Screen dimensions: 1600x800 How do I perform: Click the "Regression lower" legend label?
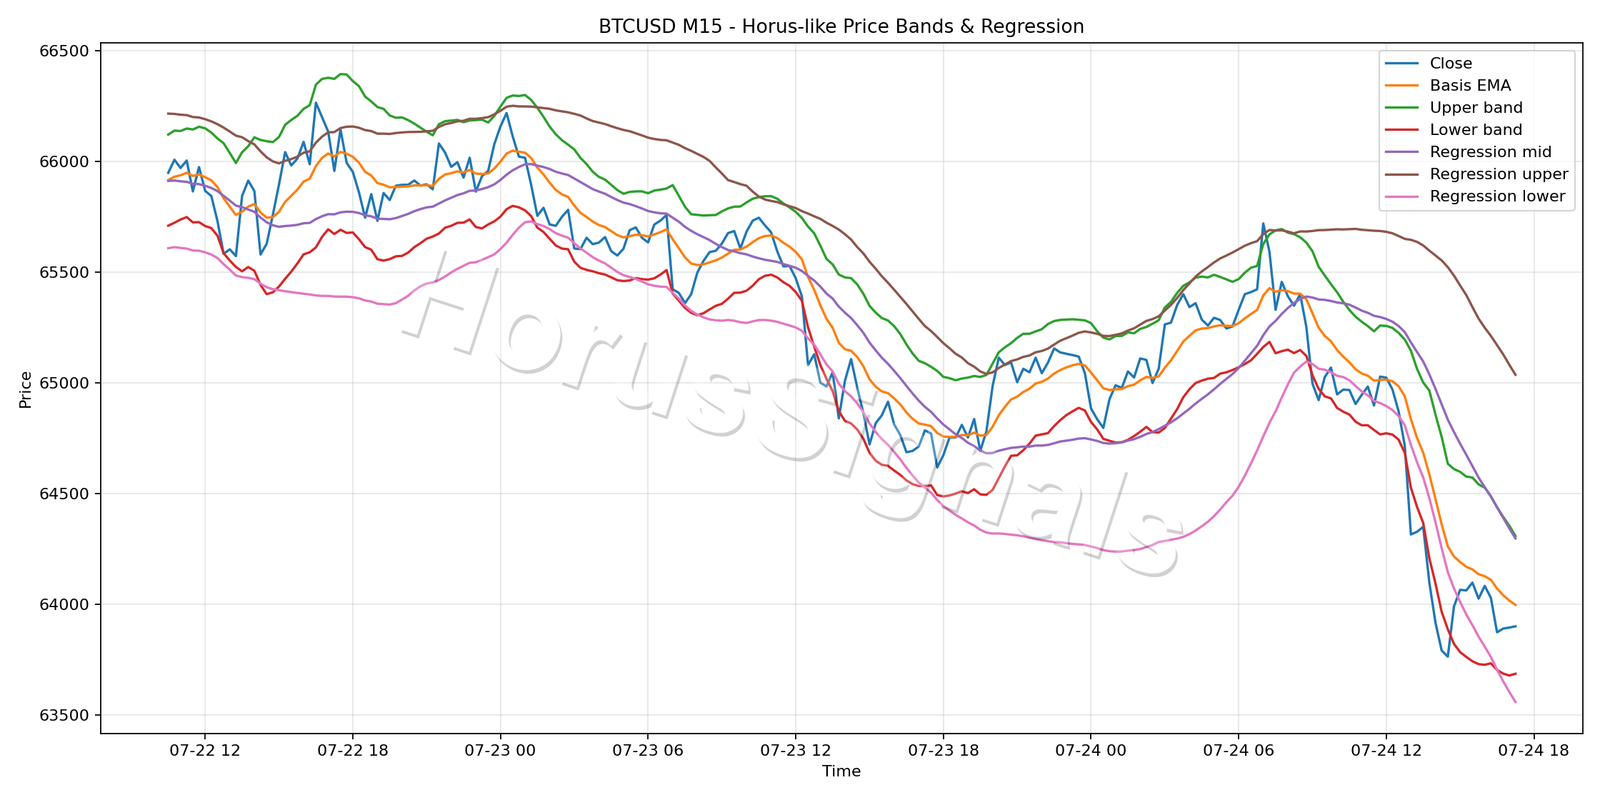(1497, 196)
